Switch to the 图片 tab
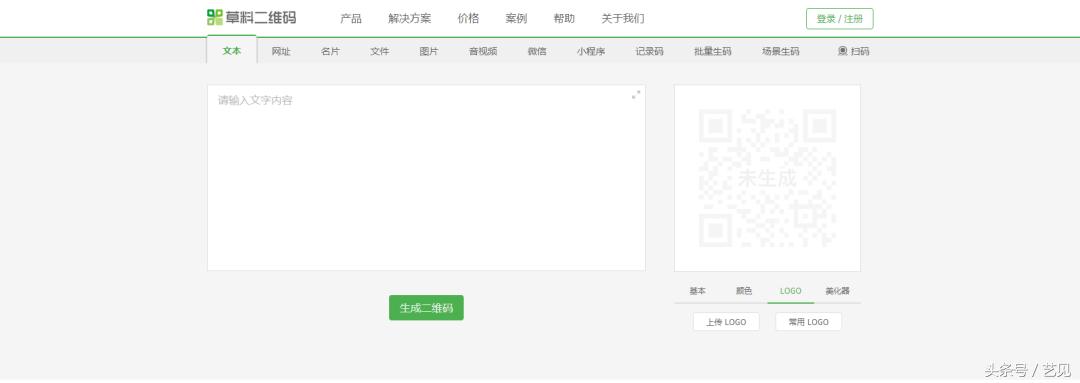Screen dimensions: 1080x383 pos(429,51)
